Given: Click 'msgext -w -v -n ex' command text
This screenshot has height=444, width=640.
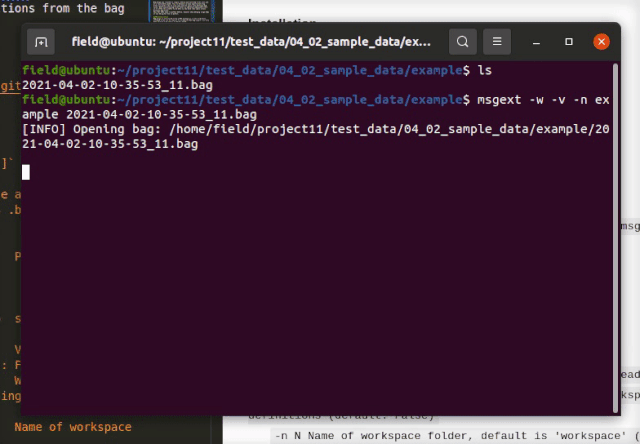Looking at the screenshot, I should (543, 100).
